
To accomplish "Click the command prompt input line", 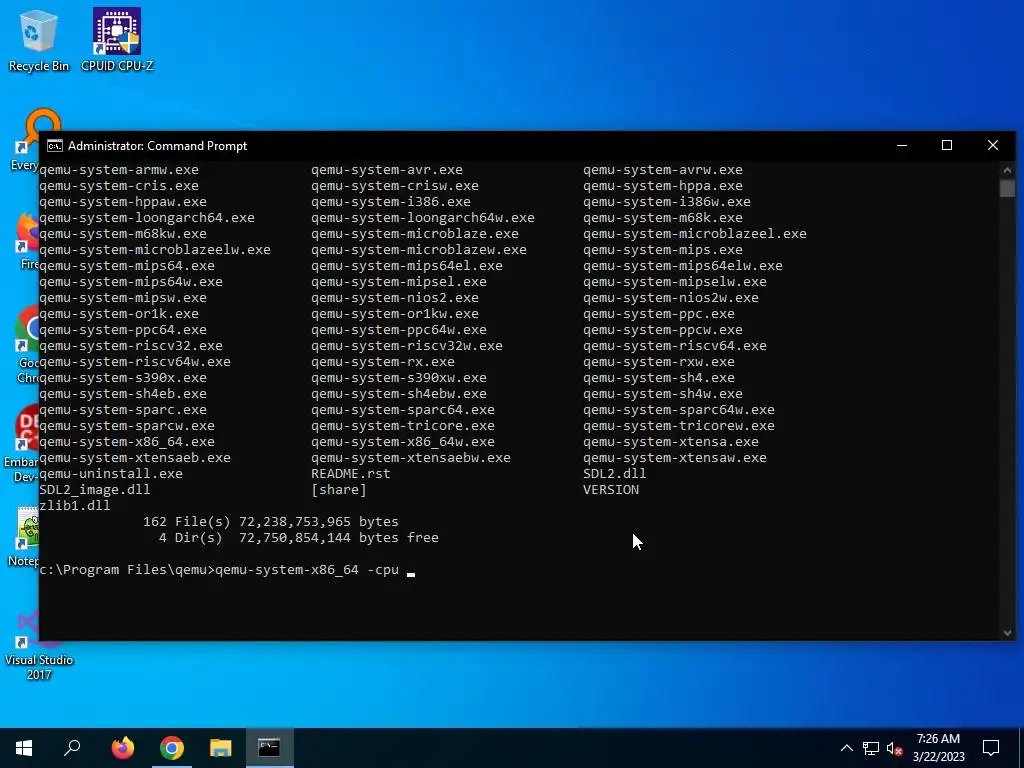I will pyautogui.click(x=227, y=569).
